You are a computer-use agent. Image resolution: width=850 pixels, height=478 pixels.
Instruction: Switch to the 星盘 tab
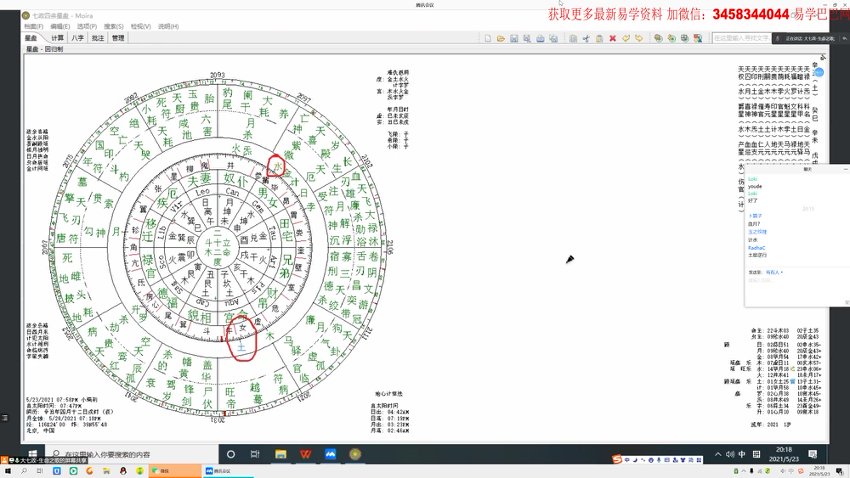click(31, 38)
